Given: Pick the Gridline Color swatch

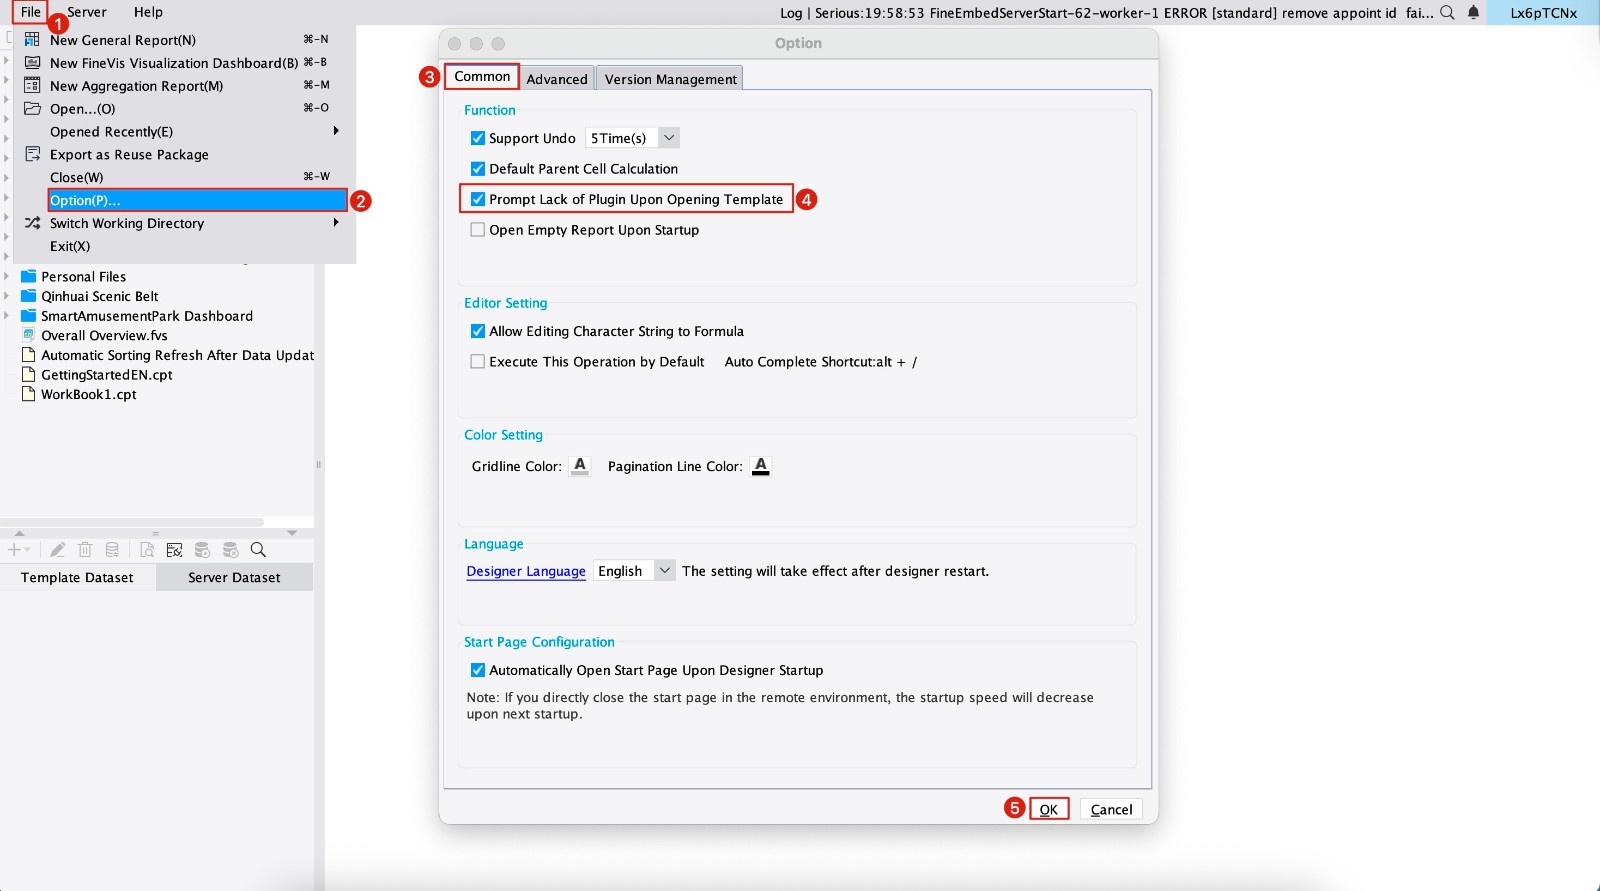Looking at the screenshot, I should pyautogui.click(x=580, y=466).
